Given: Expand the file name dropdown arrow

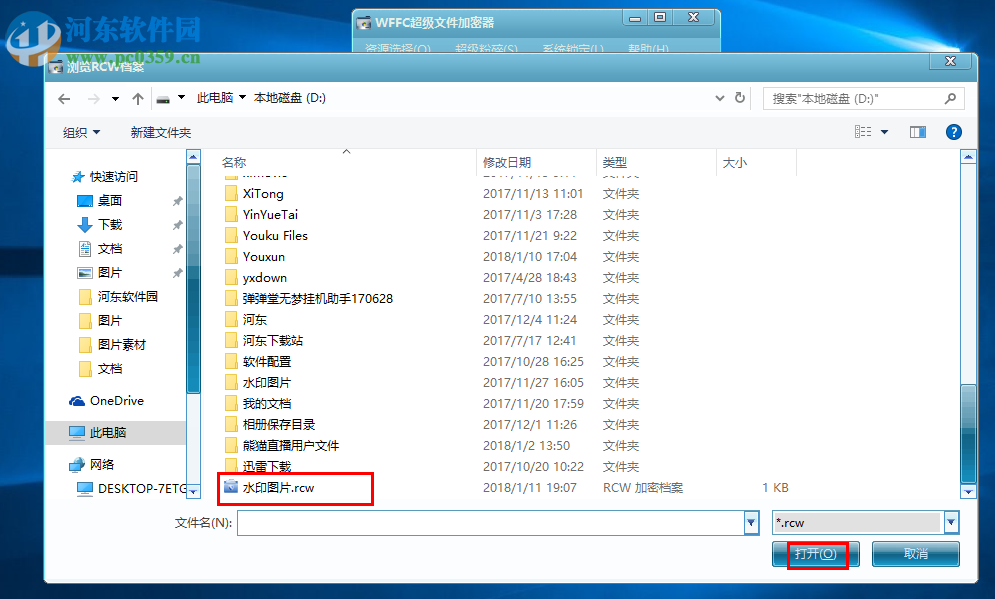Looking at the screenshot, I should 751,523.
